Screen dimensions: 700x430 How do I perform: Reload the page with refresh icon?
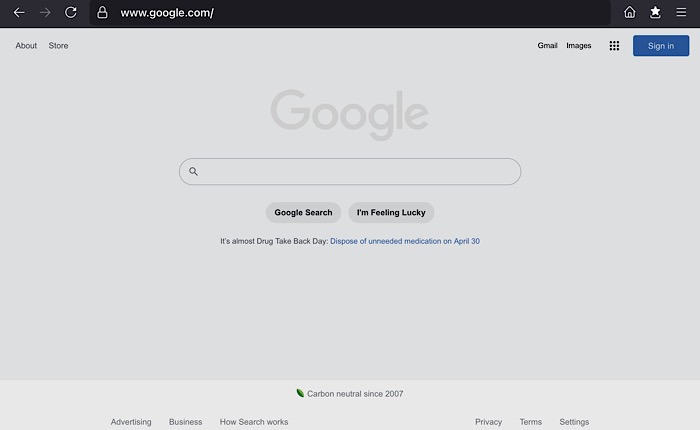pos(71,12)
